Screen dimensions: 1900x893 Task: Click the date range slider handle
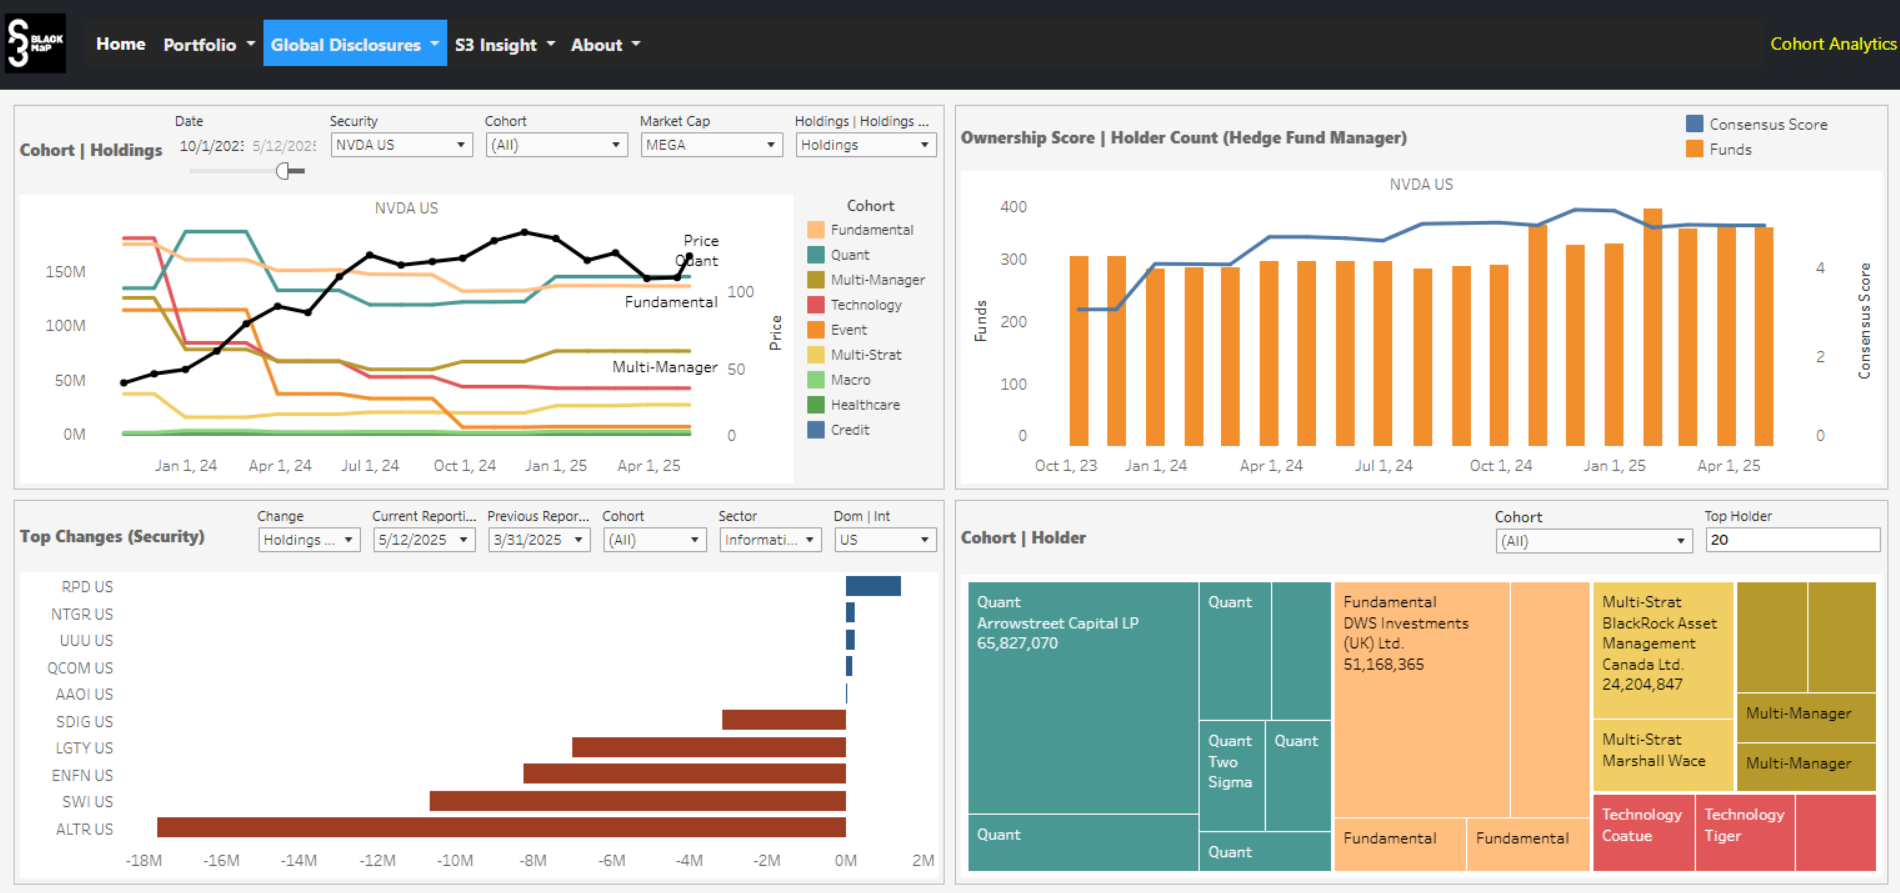[283, 171]
